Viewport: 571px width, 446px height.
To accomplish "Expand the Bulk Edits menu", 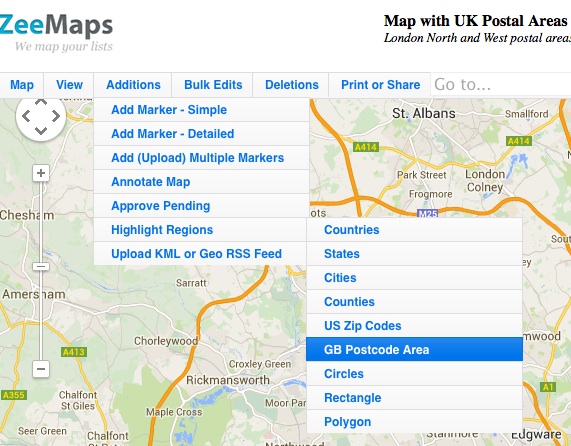I will (213, 85).
